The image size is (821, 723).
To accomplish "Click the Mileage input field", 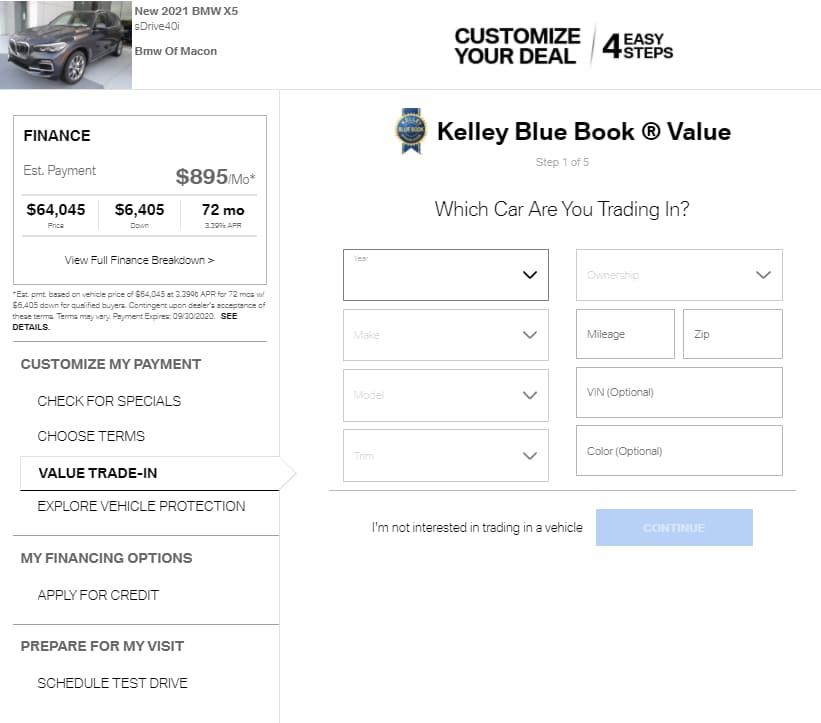I will (625, 334).
